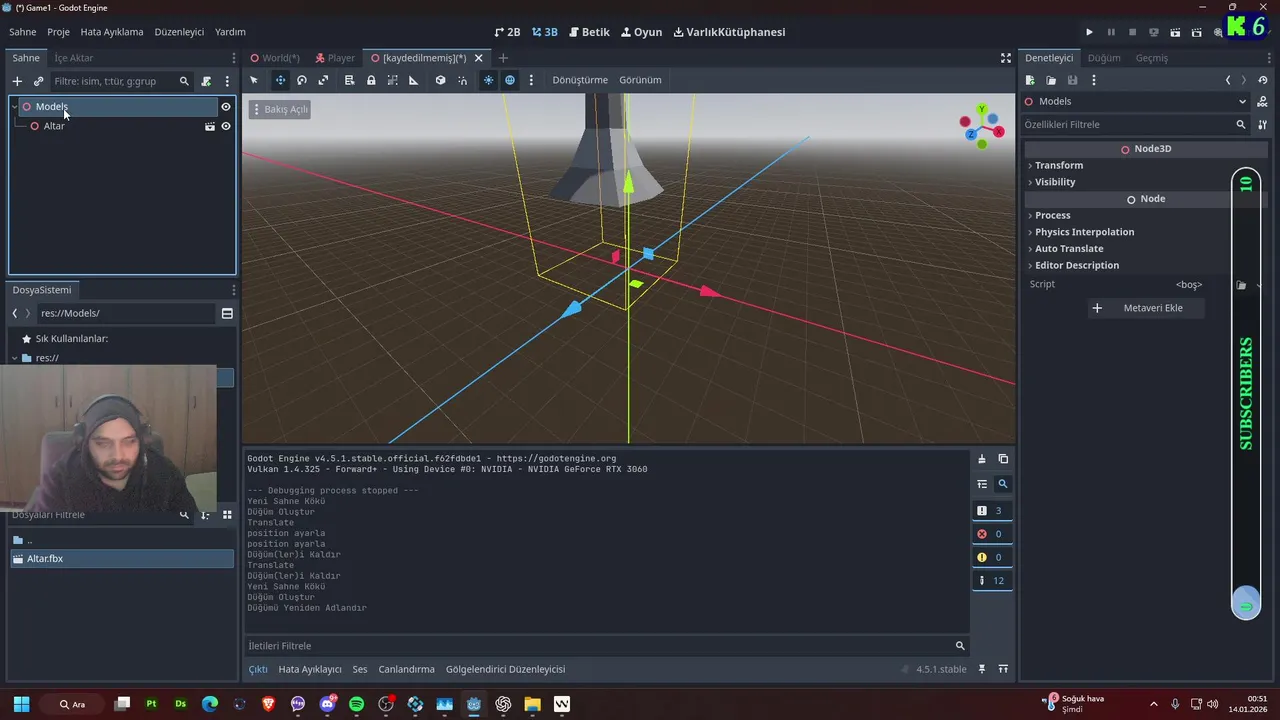The height and width of the screenshot is (720, 1280).
Task: Toggle Use Snap in the 3D toolbar
Action: click(x=462, y=80)
